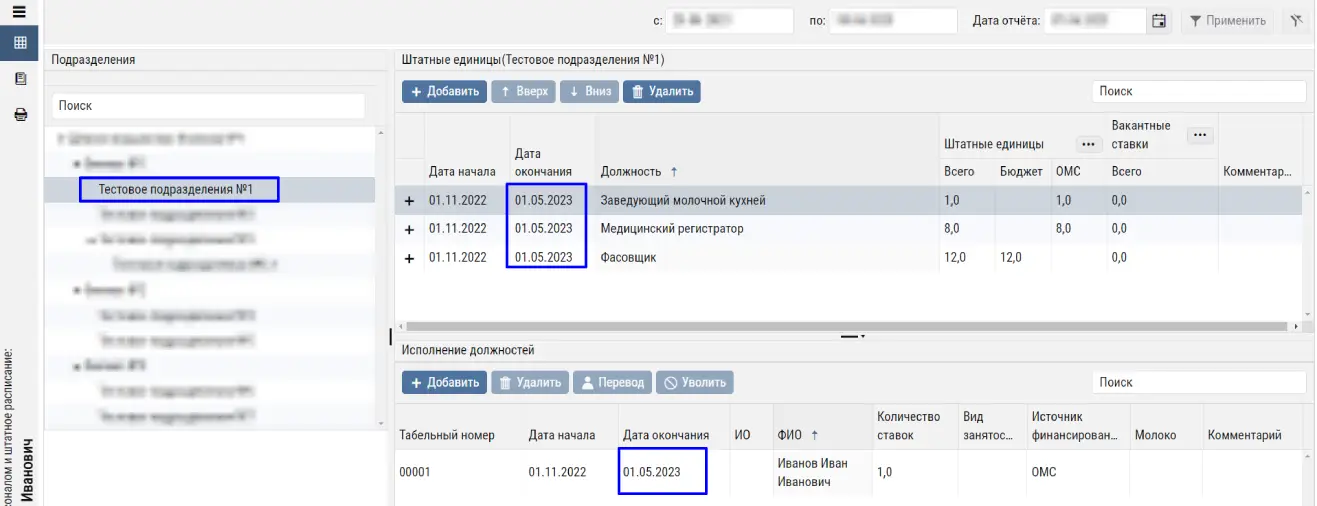The height and width of the screenshot is (506, 1317).
Task: Select the table grid sidebar icon
Action: coord(19,43)
